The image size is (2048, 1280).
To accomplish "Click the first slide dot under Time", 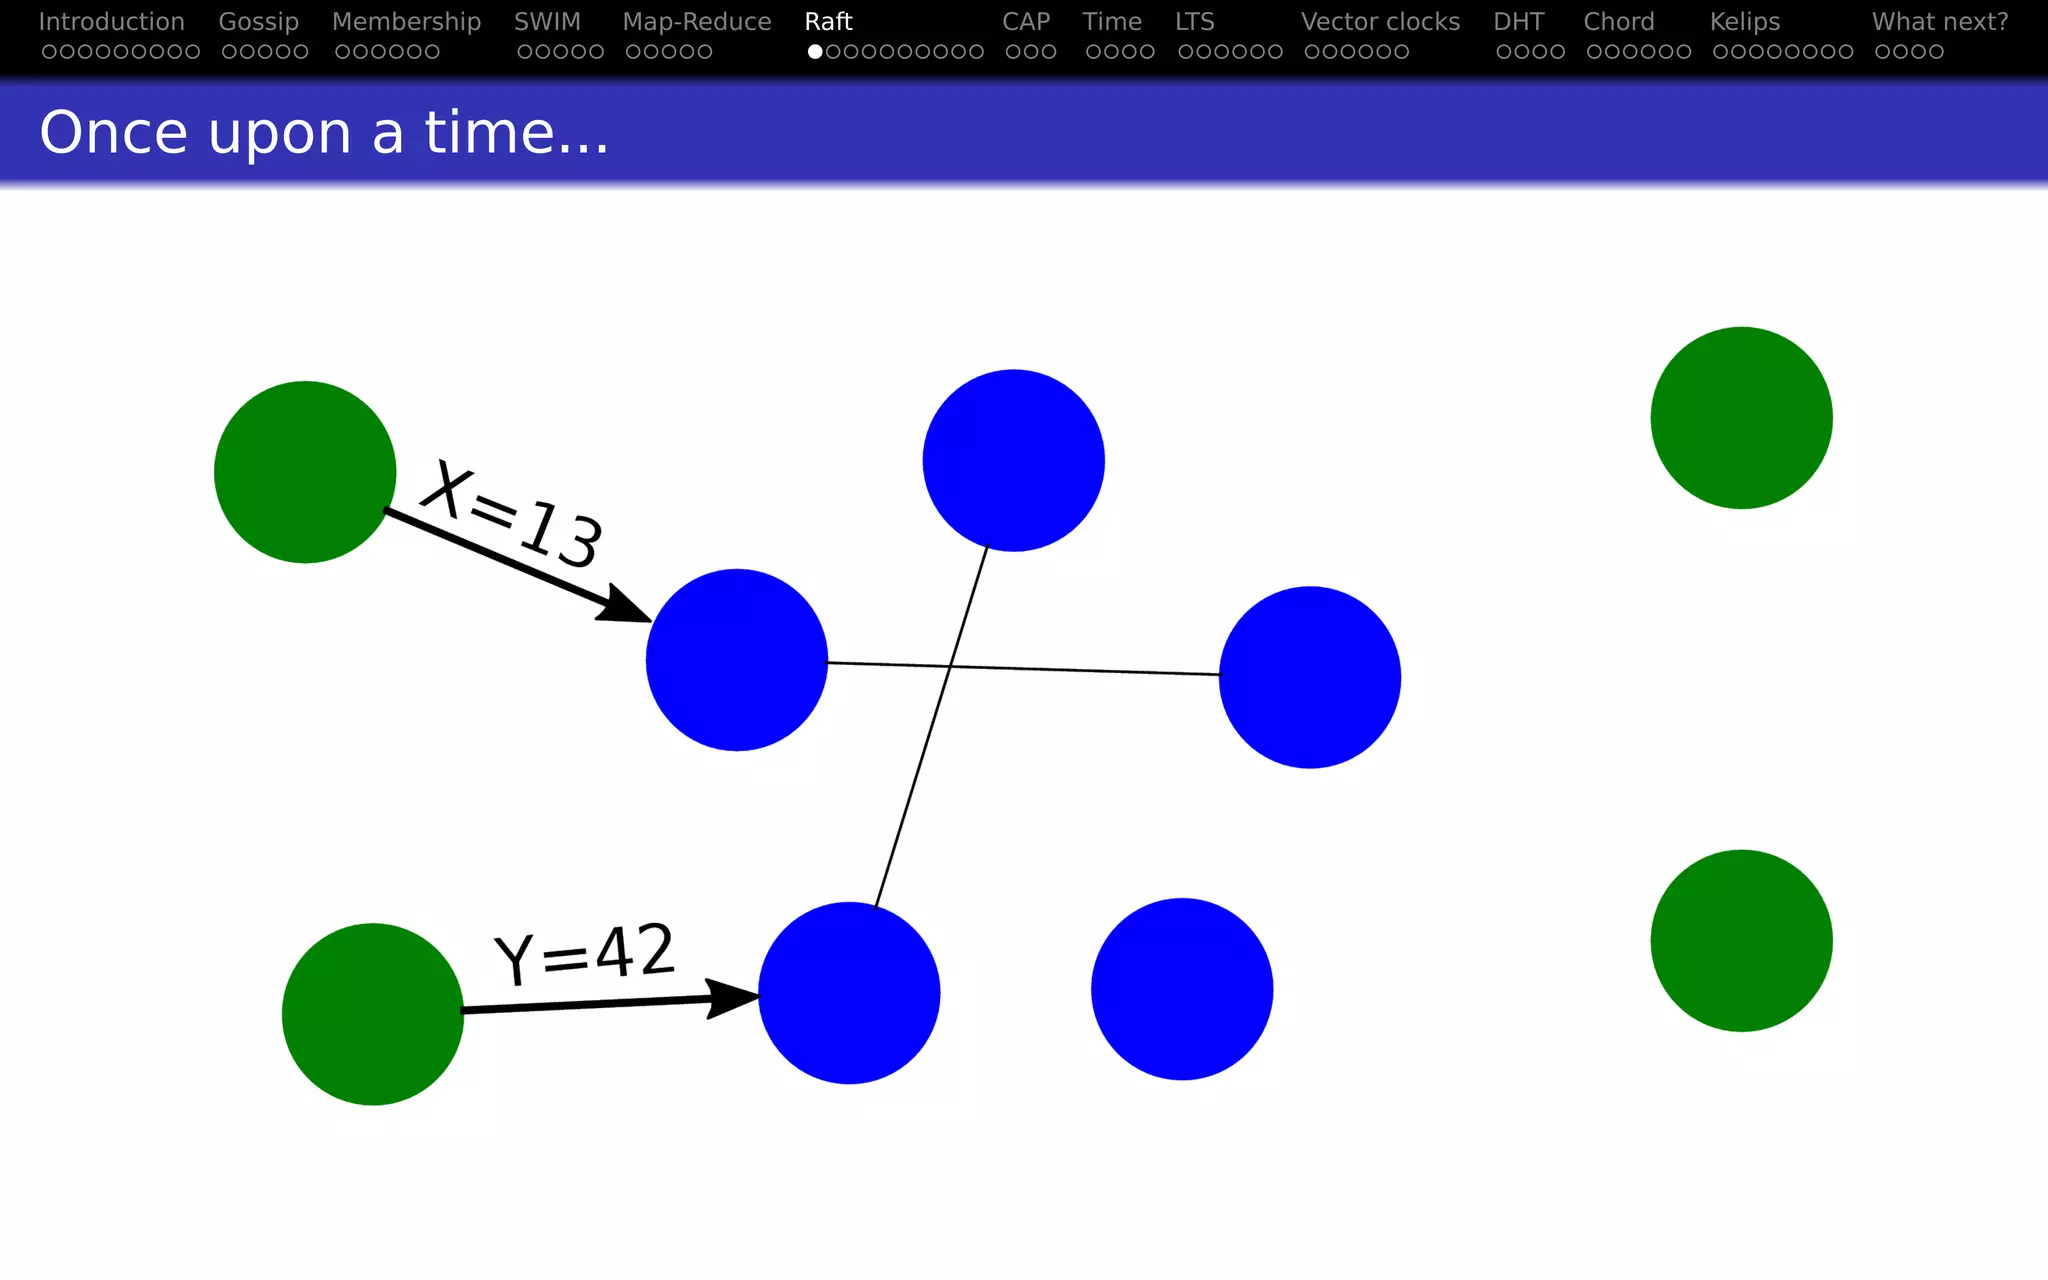I will click(x=1094, y=52).
